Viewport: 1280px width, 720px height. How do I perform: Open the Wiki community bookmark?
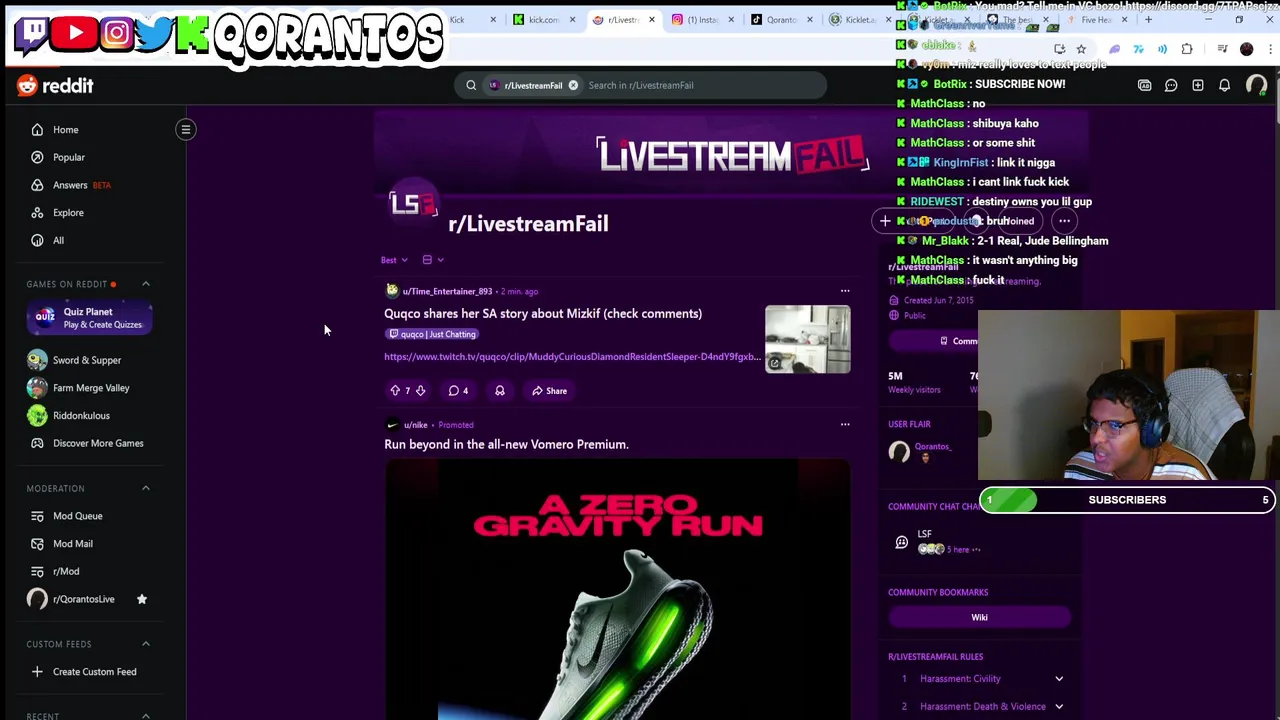pos(979,617)
